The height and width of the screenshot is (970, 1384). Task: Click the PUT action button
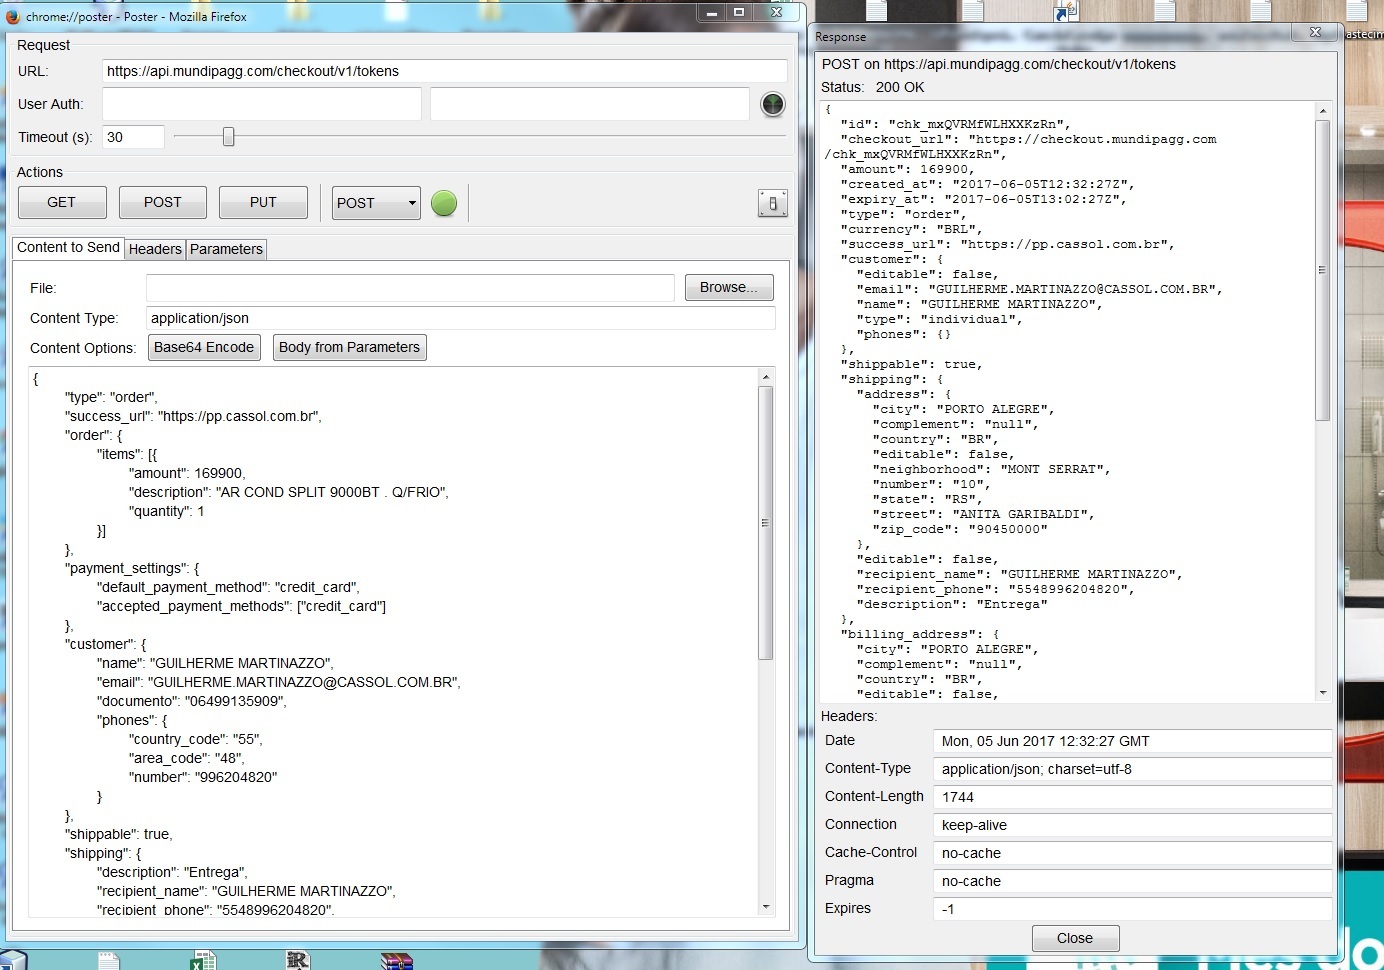coord(263,202)
